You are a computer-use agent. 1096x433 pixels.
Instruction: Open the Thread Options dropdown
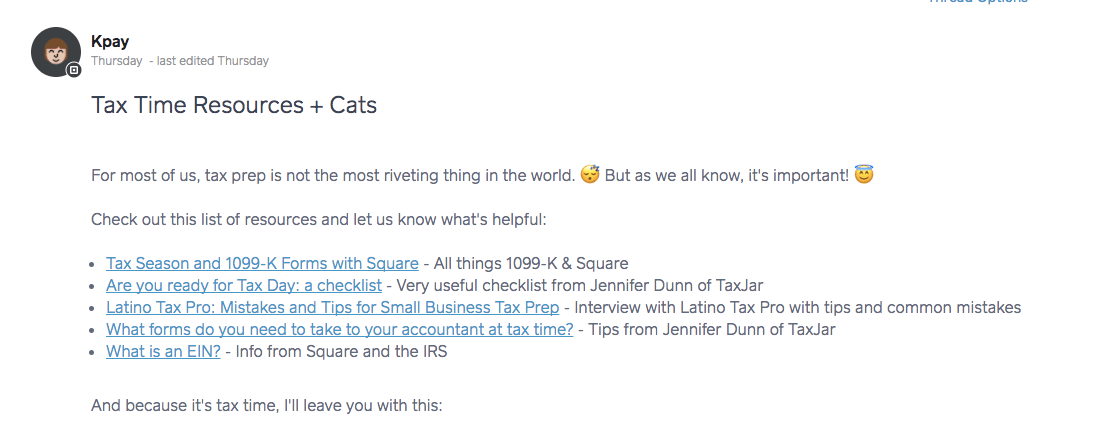977,1
